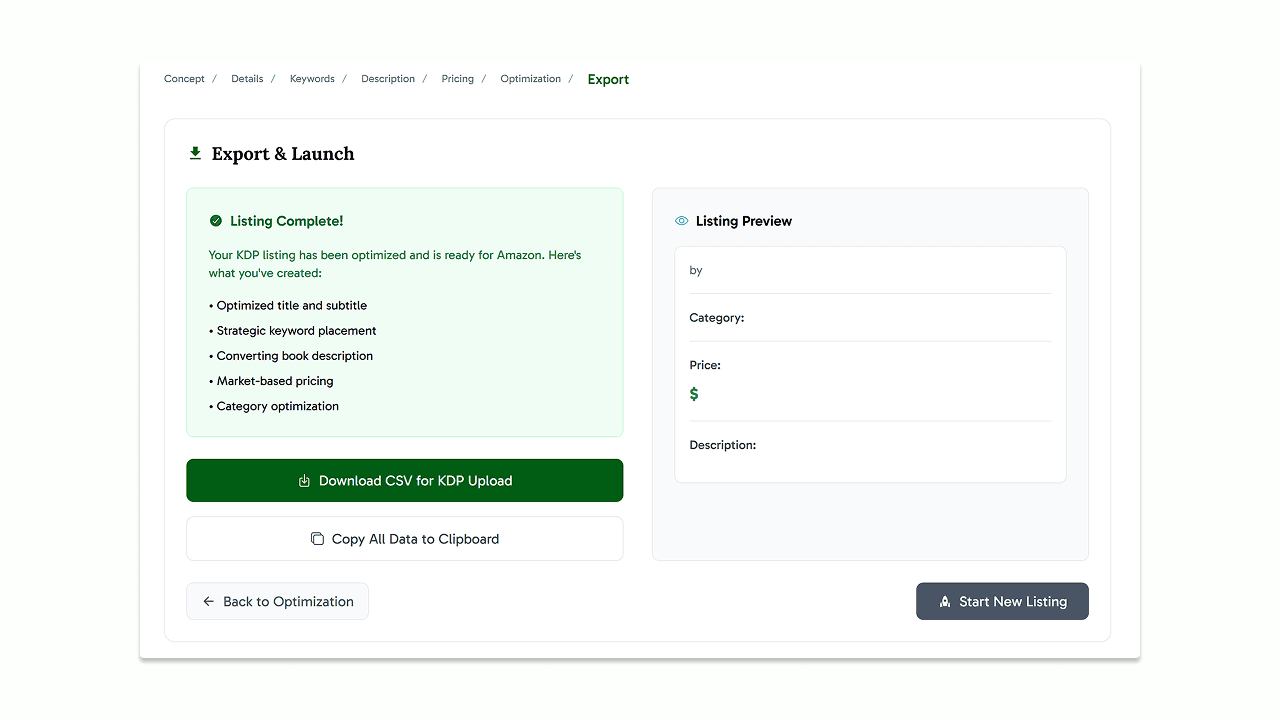Image resolution: width=1280 pixels, height=720 pixels.
Task: Copy all data to clipboard
Action: pos(404,538)
